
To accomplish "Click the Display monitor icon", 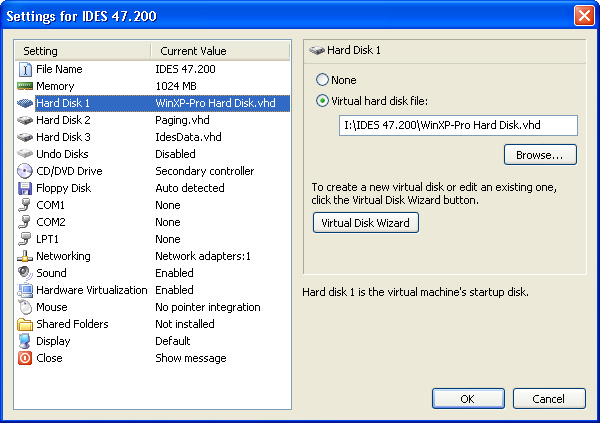I will tap(25, 341).
